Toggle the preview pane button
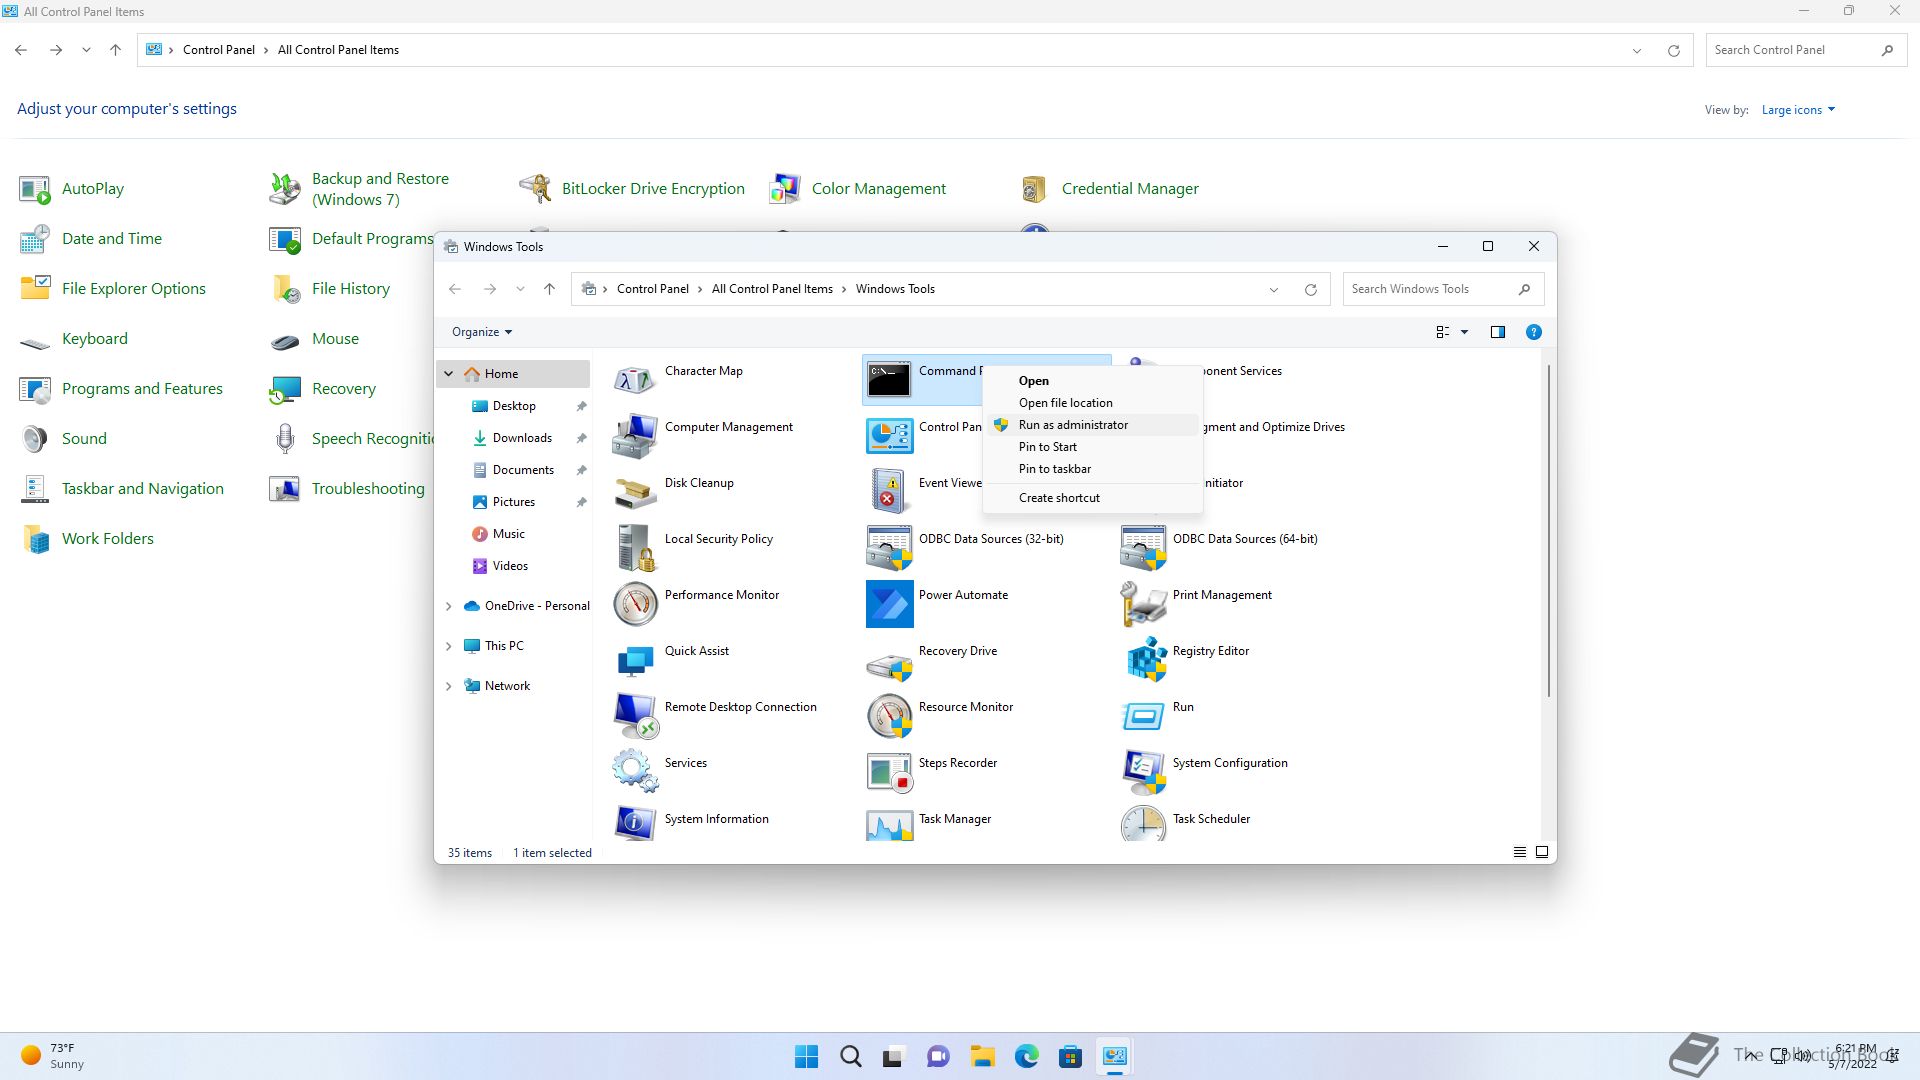 (x=1497, y=332)
